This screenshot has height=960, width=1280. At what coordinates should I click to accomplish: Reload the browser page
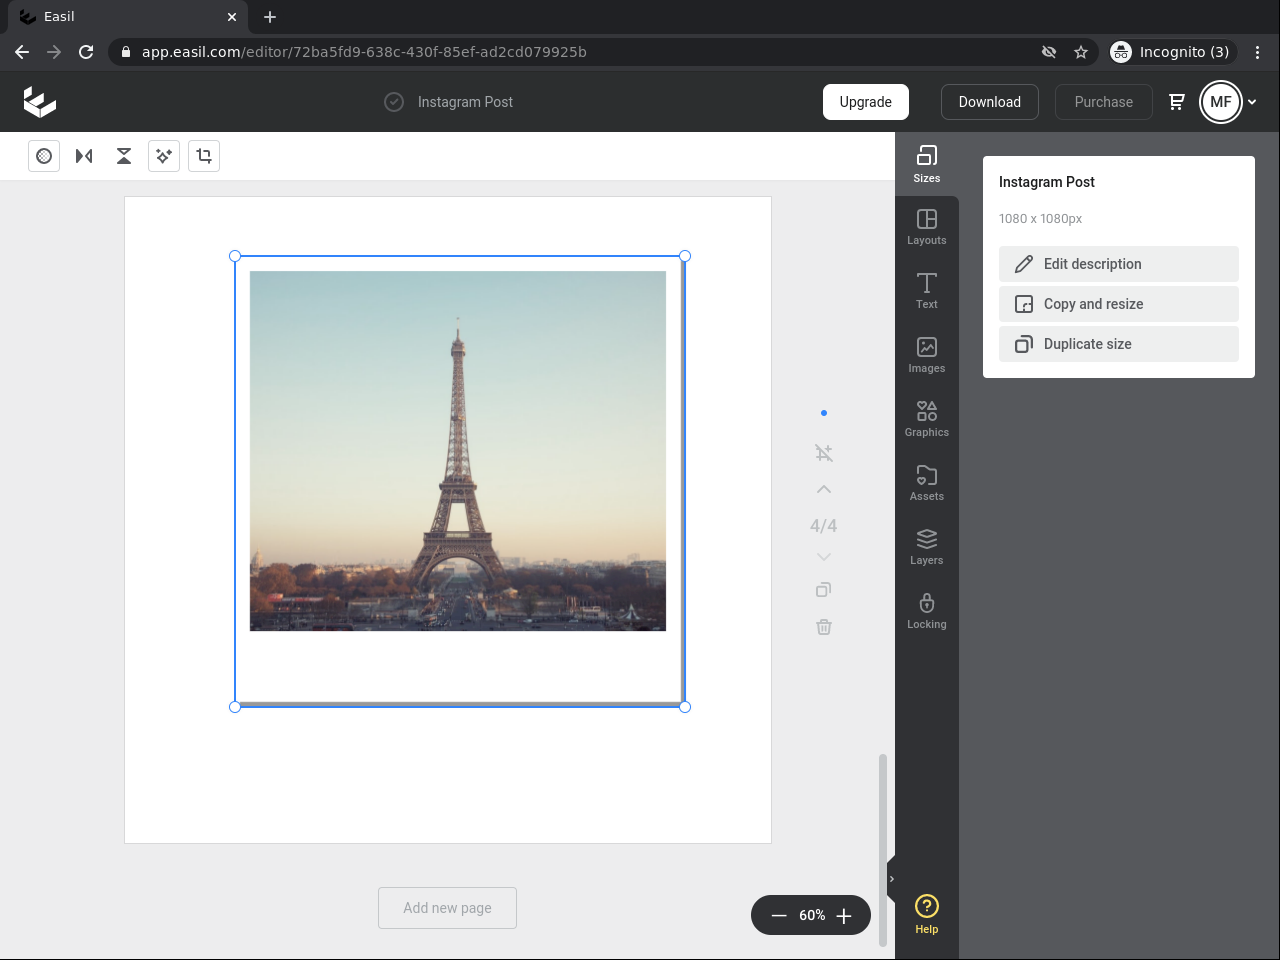(86, 52)
